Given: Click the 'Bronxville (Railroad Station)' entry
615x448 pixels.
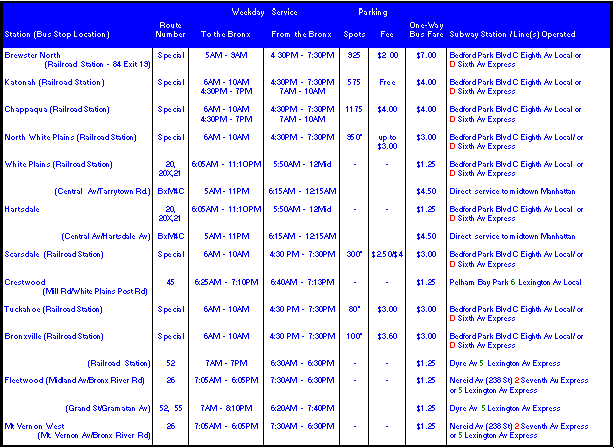Looking at the screenshot, I should (54, 336).
